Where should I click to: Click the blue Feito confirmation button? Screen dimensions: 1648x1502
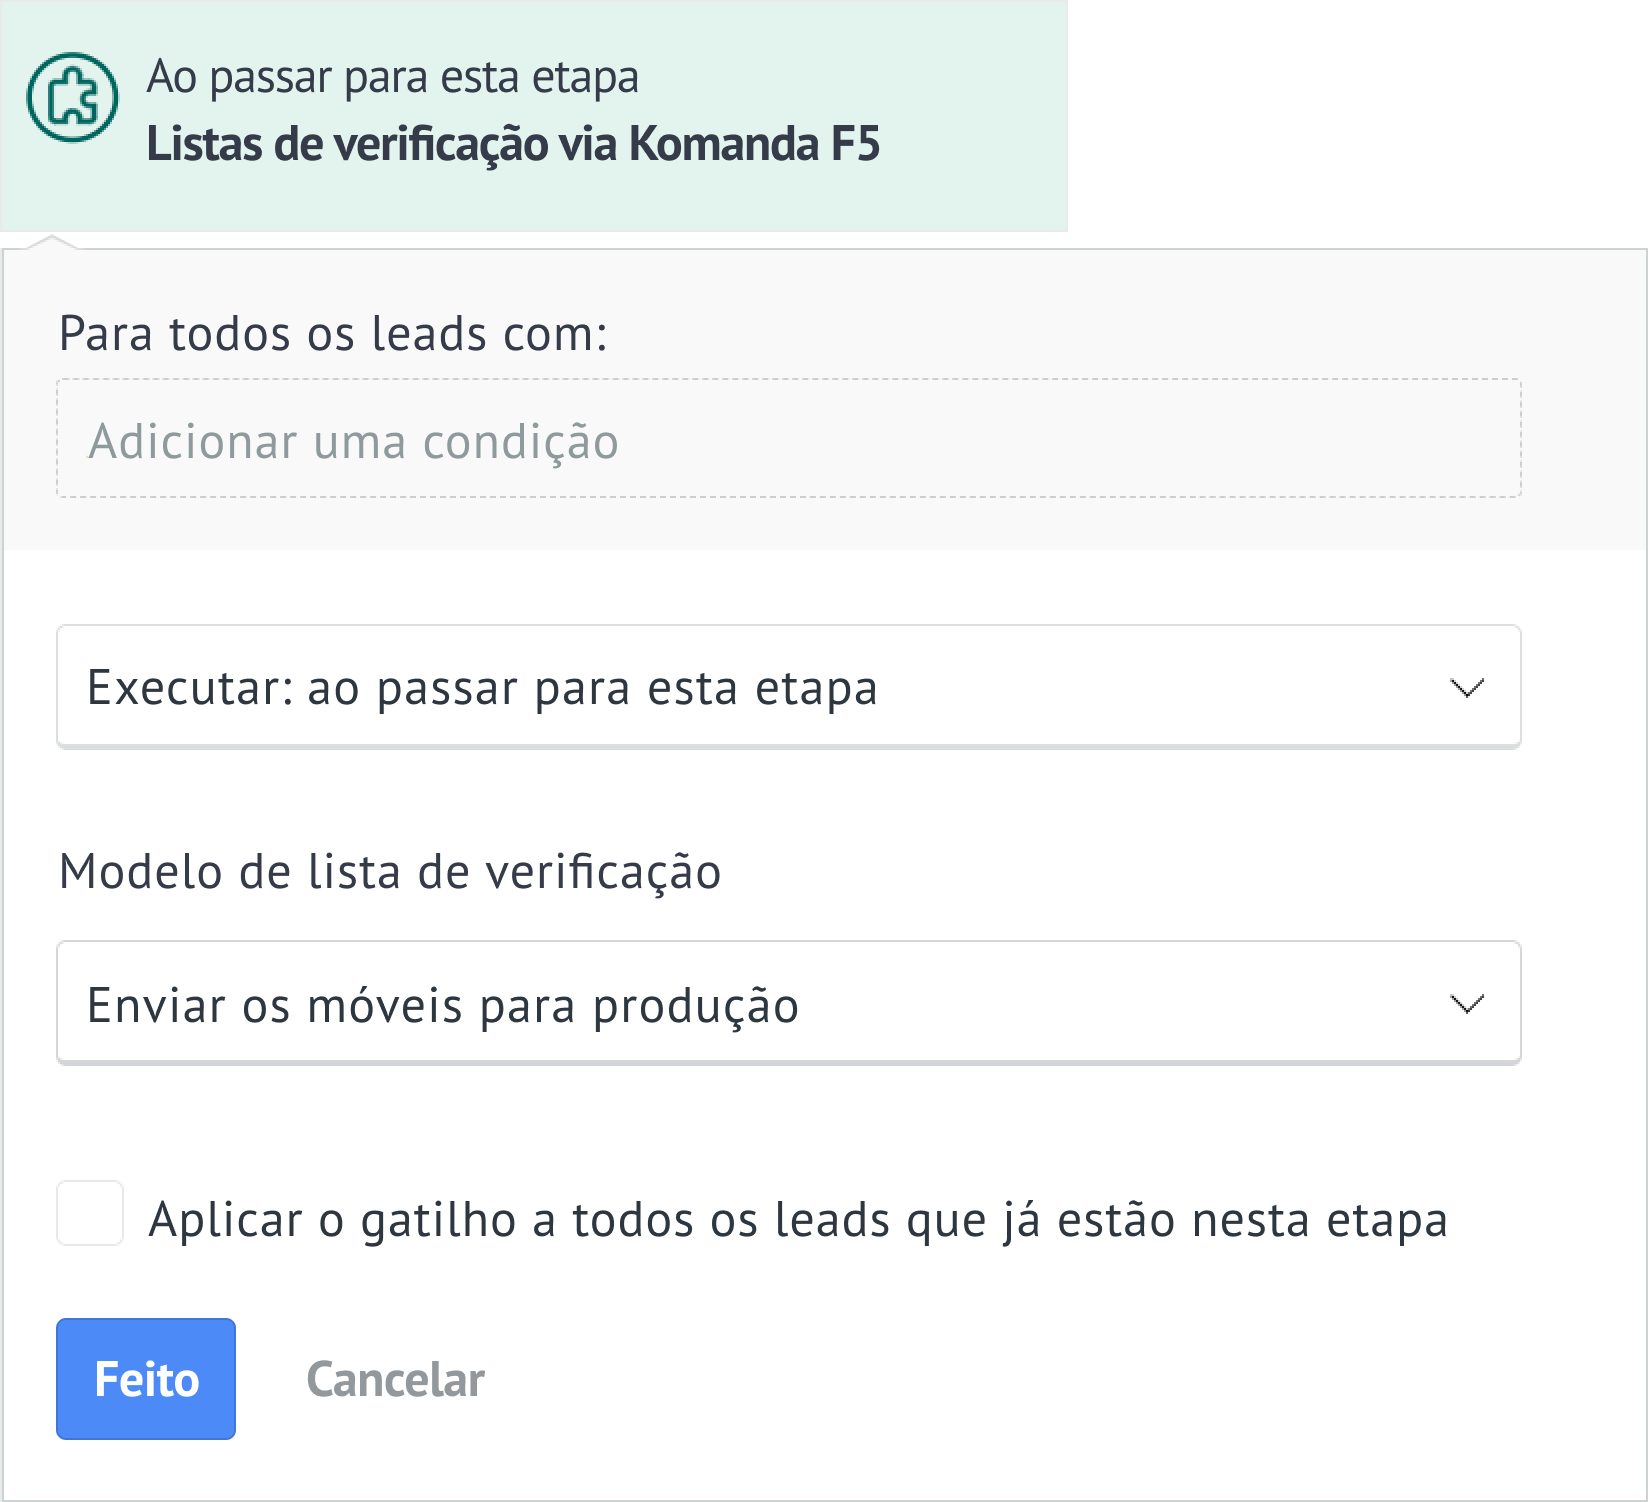point(145,1380)
